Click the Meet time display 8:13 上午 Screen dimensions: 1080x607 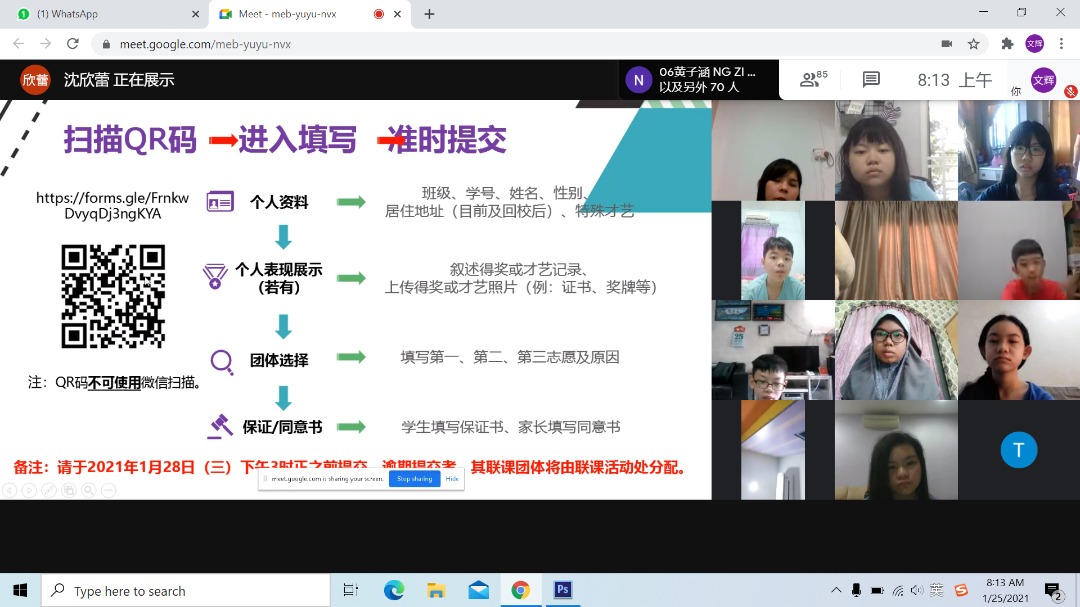pos(955,80)
